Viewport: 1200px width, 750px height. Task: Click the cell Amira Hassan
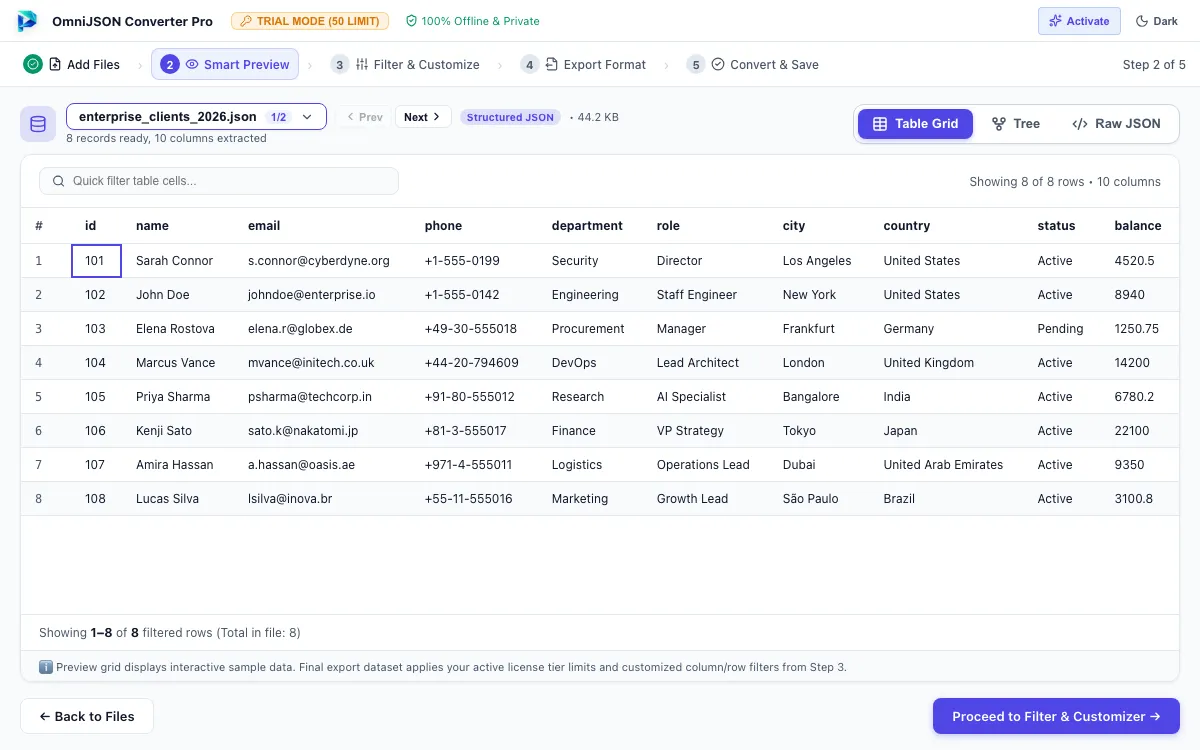click(176, 465)
